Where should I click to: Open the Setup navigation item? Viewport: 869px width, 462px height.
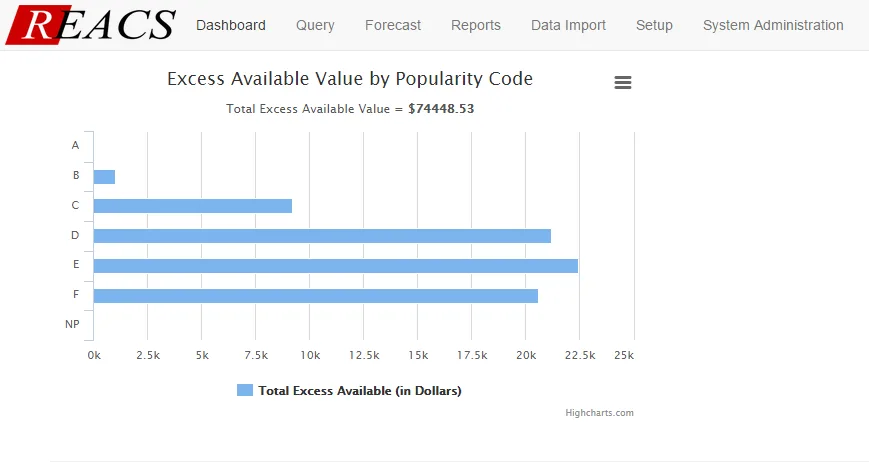point(654,25)
